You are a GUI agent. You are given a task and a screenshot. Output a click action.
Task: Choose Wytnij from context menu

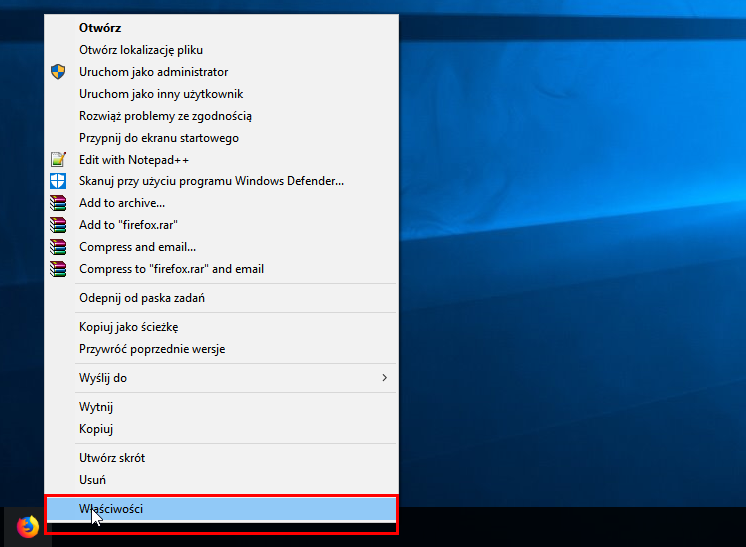tap(221, 407)
